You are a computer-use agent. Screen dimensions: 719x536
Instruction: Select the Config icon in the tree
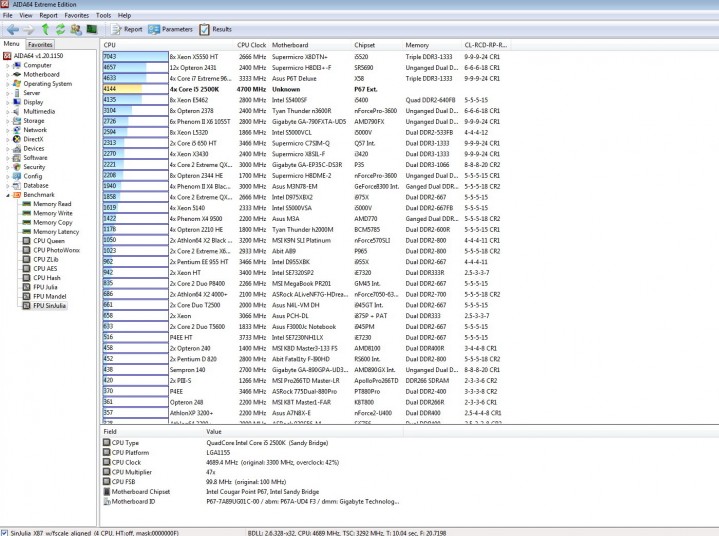coord(17,176)
